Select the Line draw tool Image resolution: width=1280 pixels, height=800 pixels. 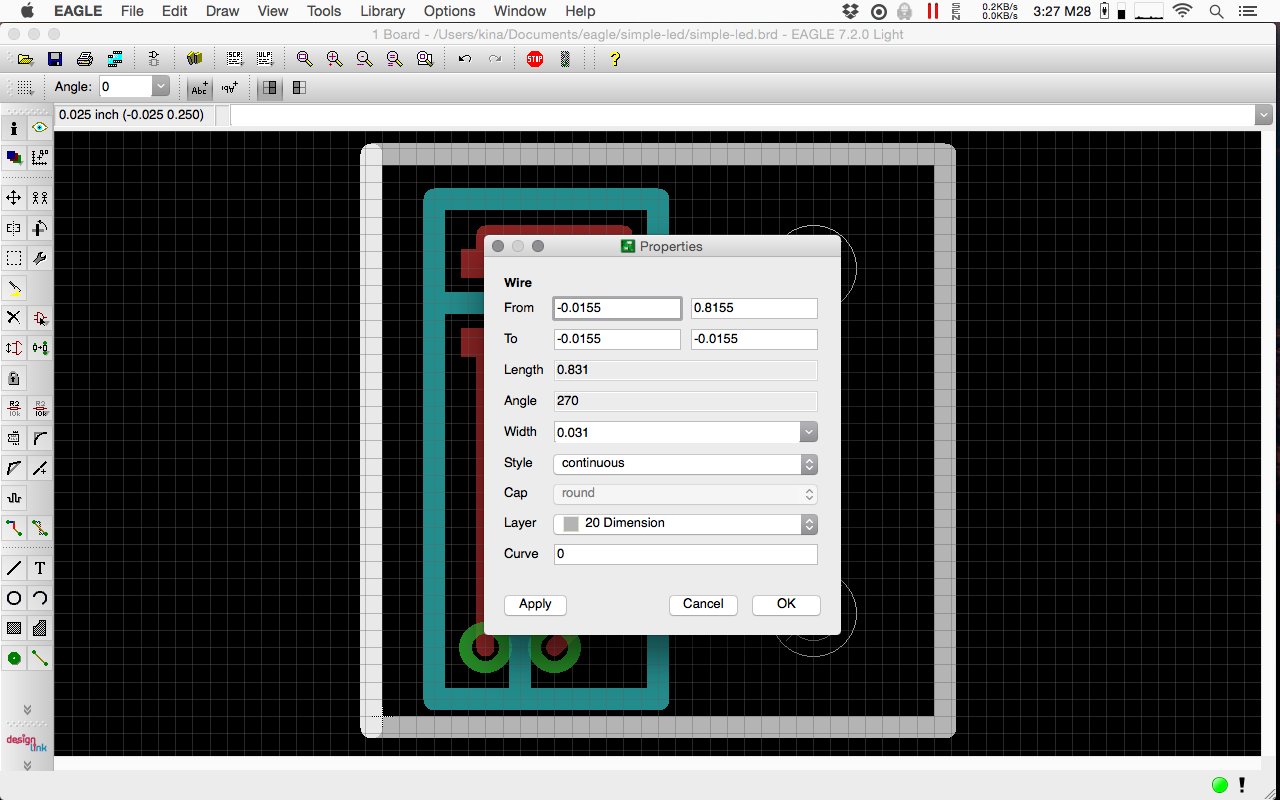tap(14, 568)
